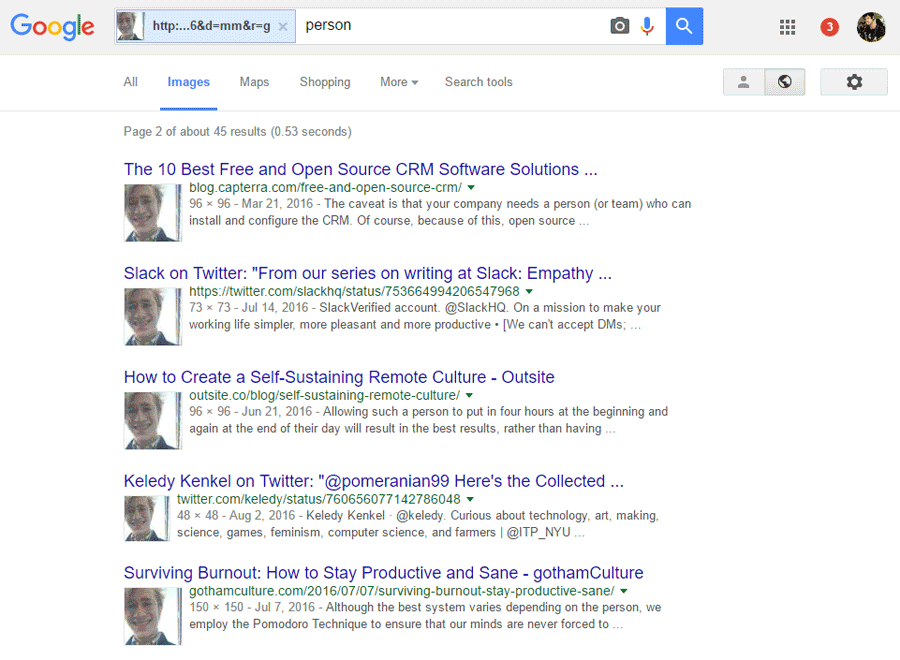Switch to the All tab
This screenshot has width=900, height=660.
[130, 82]
